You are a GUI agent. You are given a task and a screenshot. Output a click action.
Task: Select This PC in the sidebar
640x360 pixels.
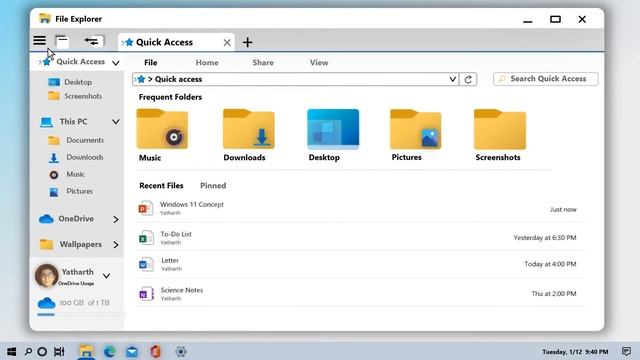[64, 122]
